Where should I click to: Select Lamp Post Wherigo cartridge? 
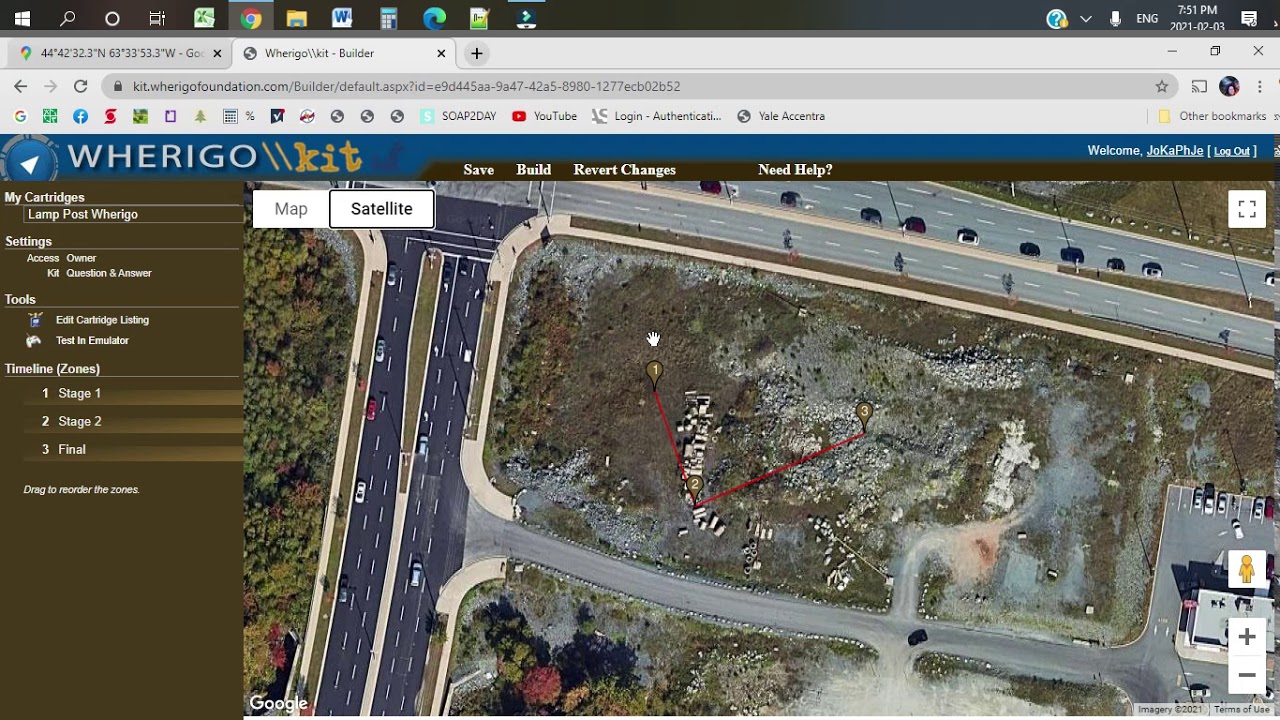click(x=83, y=215)
